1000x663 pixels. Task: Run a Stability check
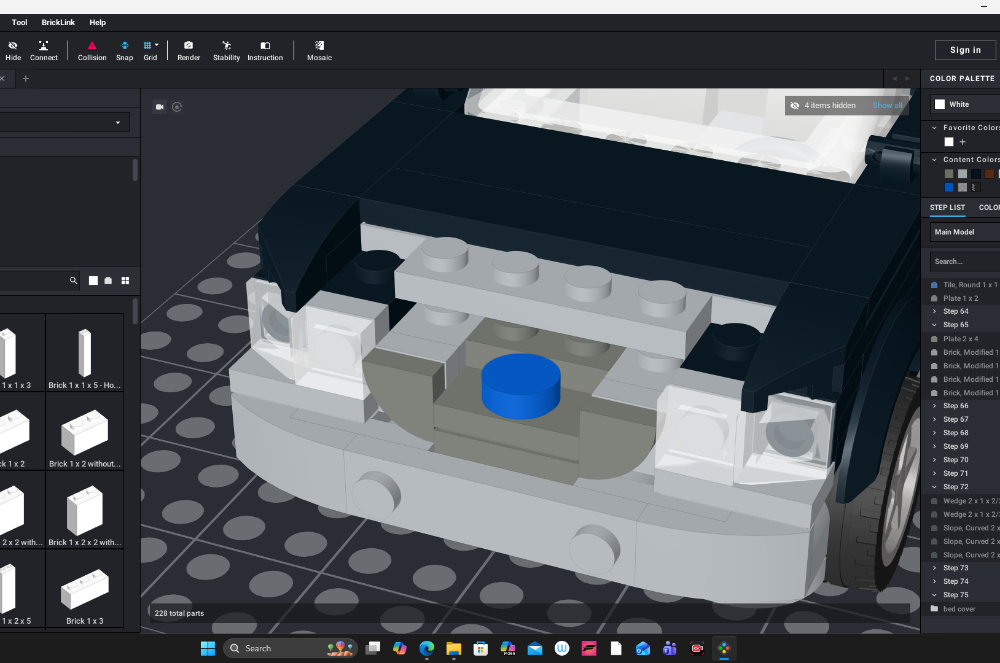pos(226,49)
